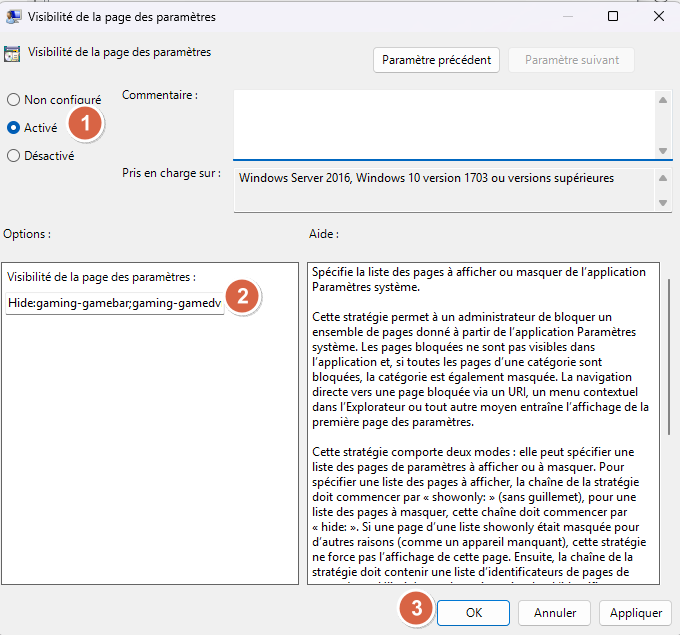Click the Annuler button

[555, 612]
